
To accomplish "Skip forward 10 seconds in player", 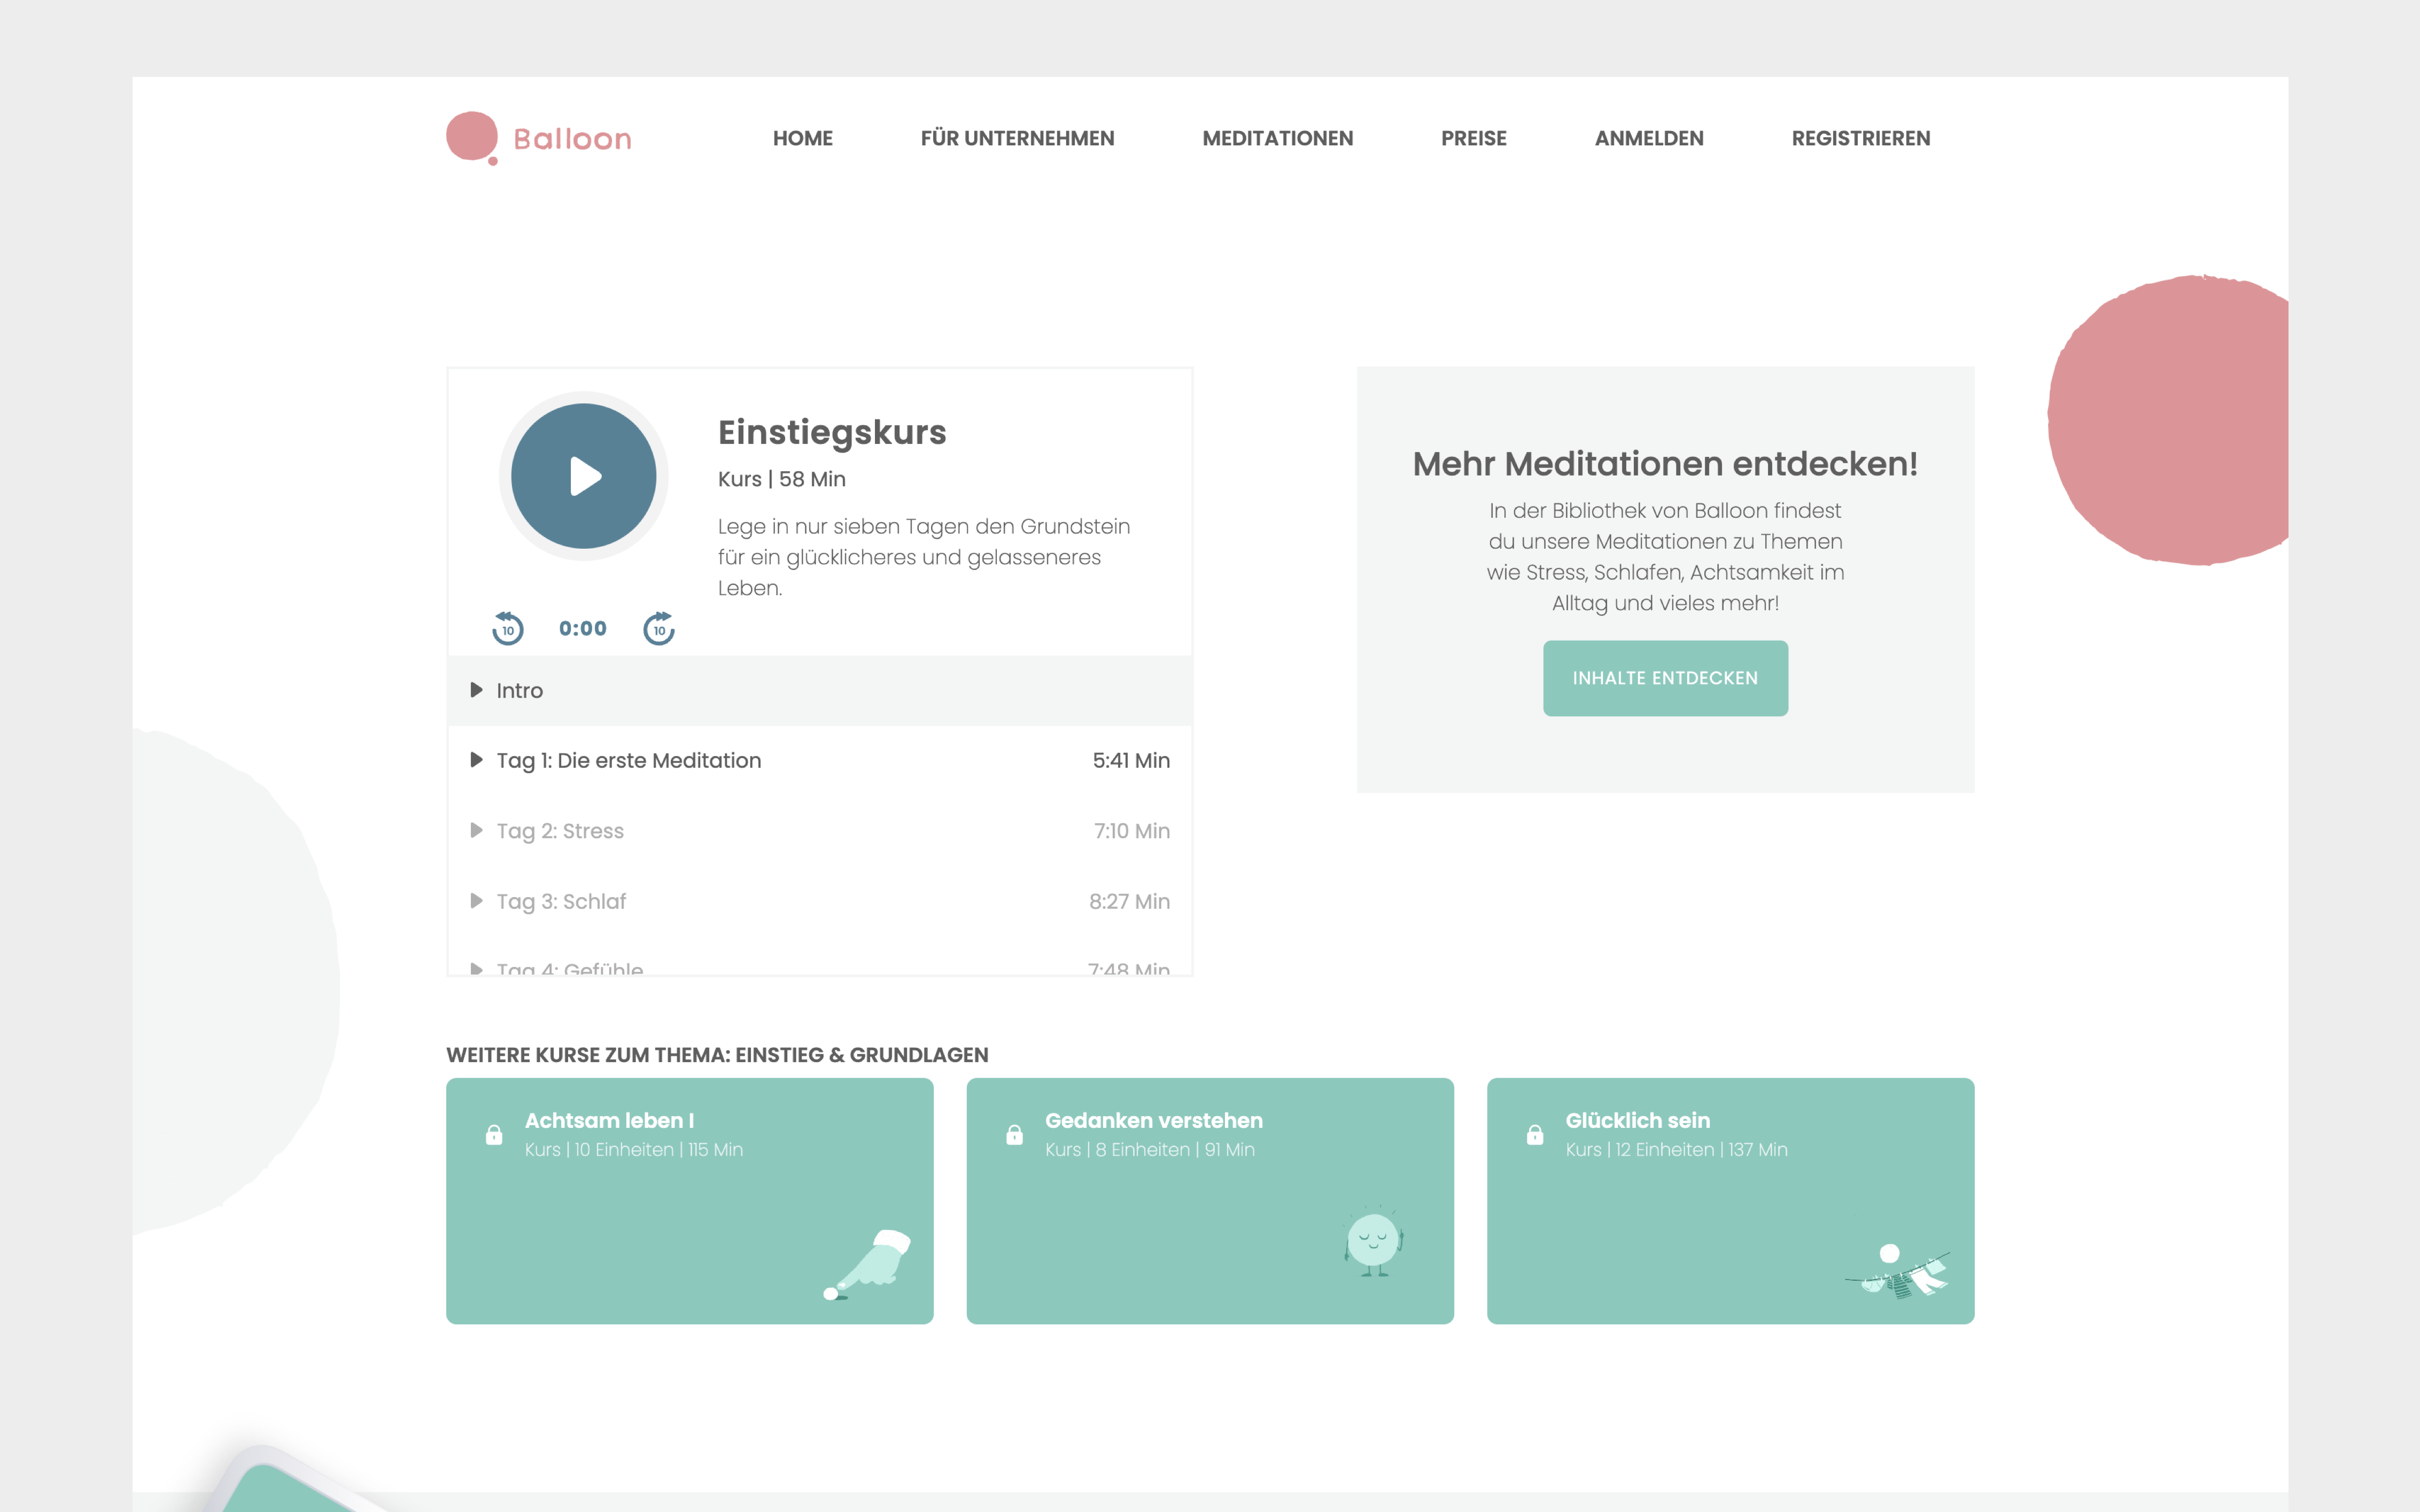I will [659, 628].
